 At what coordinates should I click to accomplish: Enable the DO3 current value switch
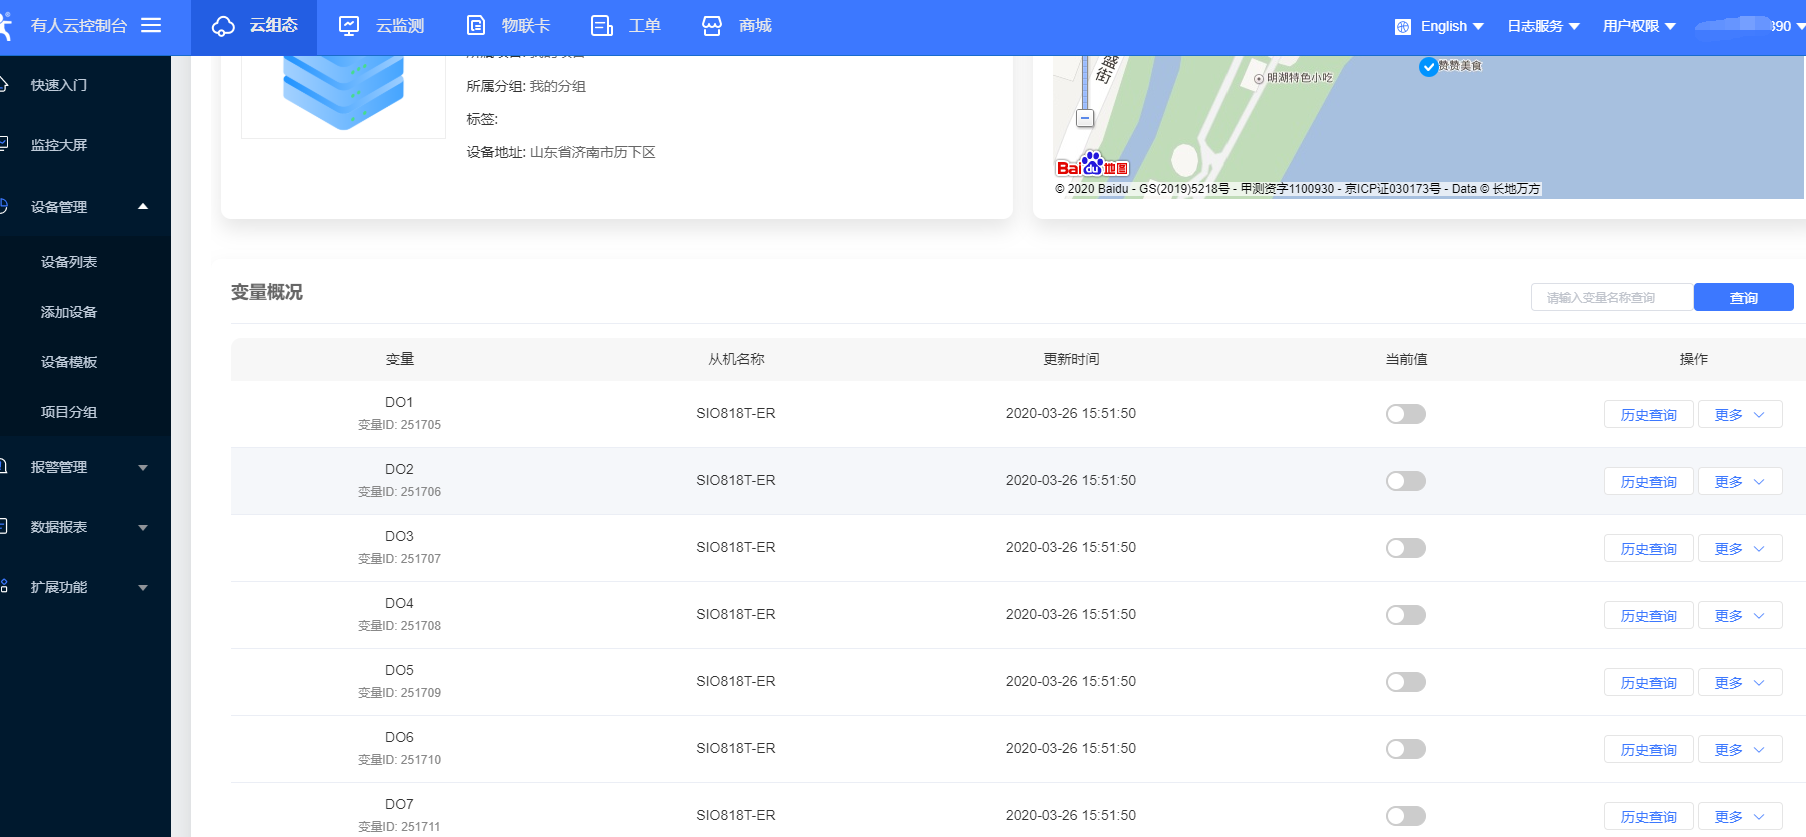tap(1405, 548)
